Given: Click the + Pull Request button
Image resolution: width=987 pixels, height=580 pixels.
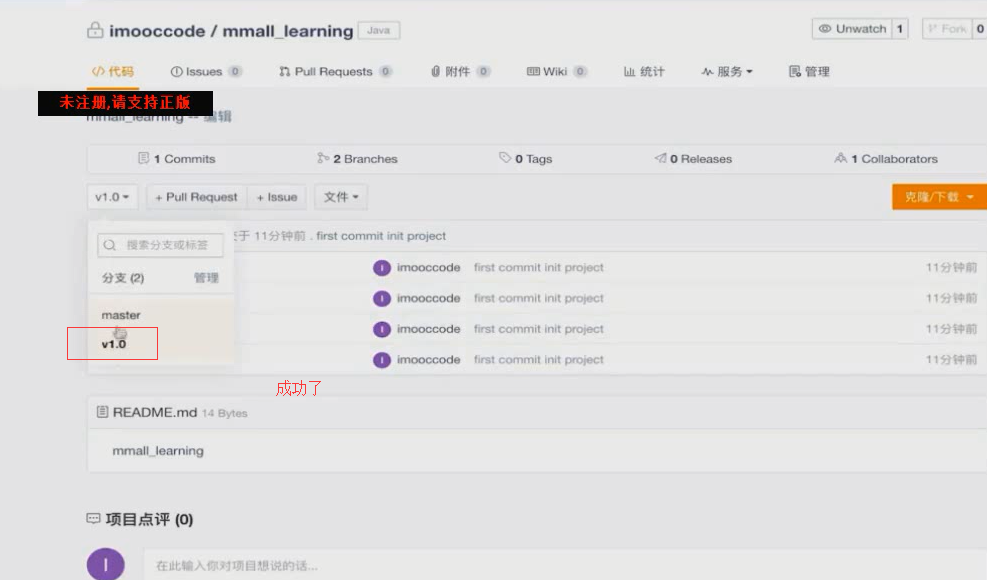Looking at the screenshot, I should tap(196, 197).
